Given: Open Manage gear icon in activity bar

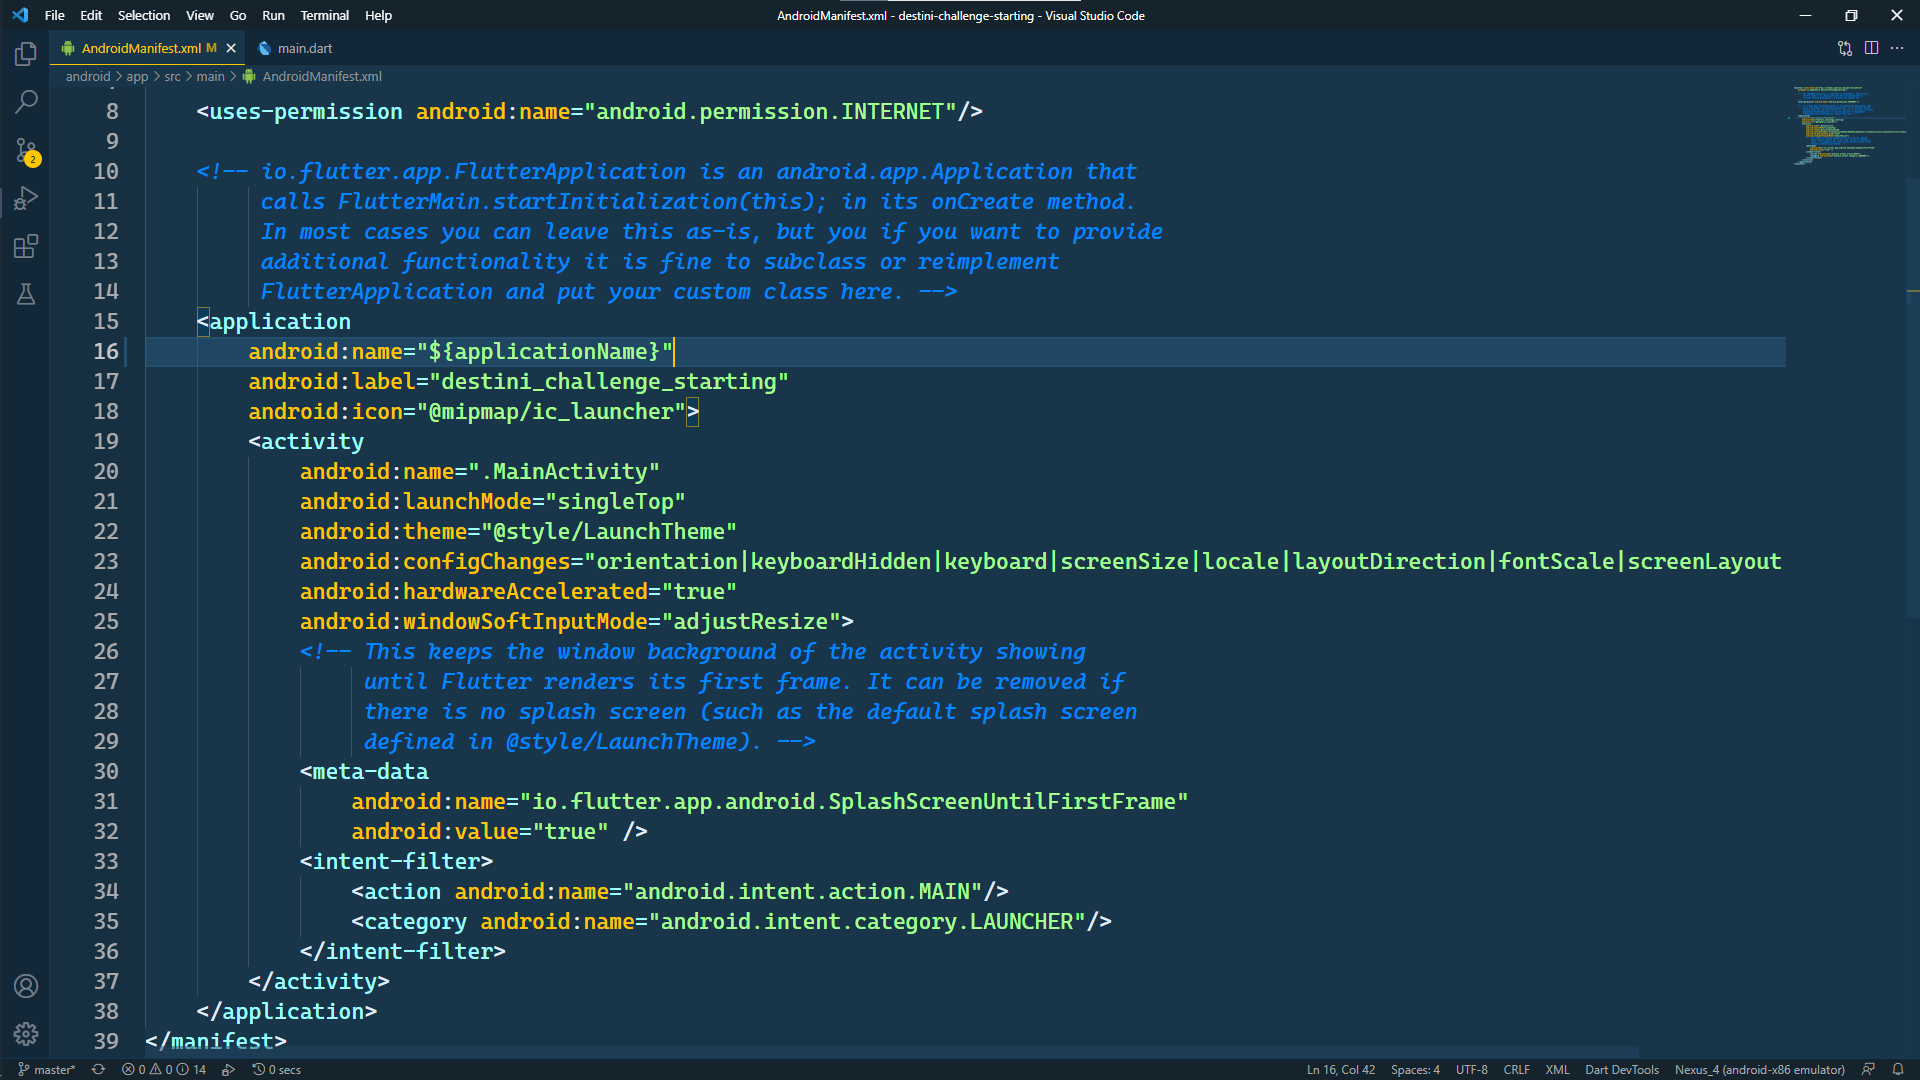Looking at the screenshot, I should click(26, 1034).
